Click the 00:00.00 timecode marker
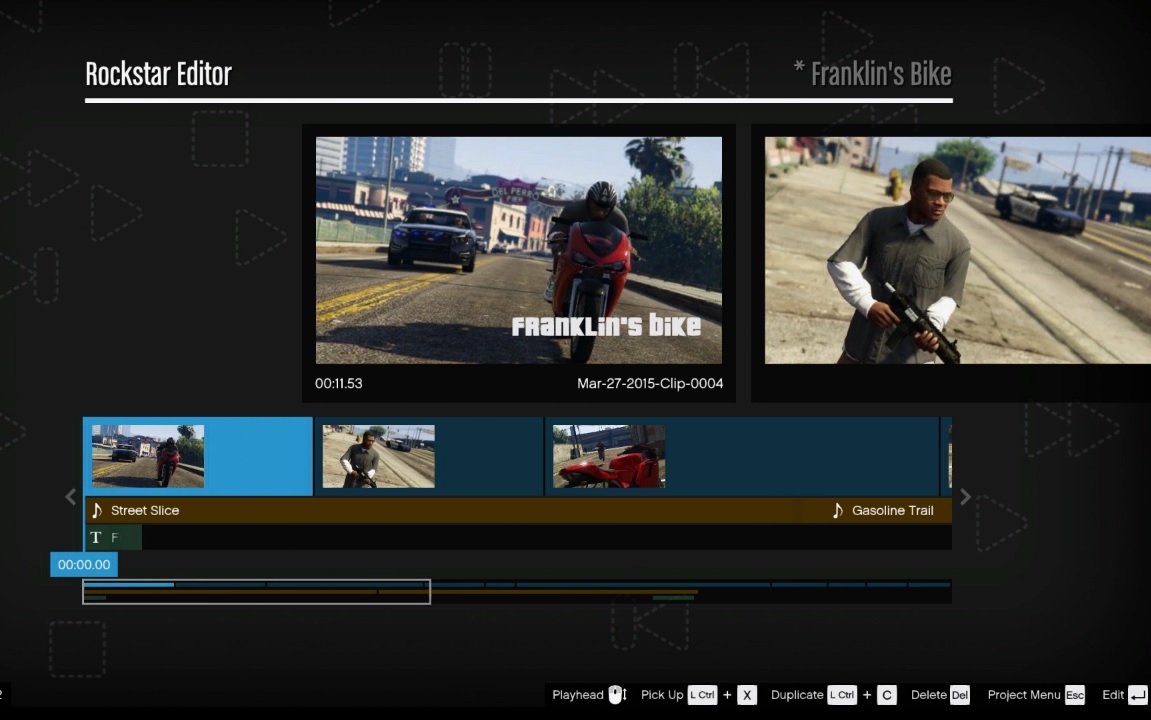Screen dimensions: 1151x720 click(84, 564)
